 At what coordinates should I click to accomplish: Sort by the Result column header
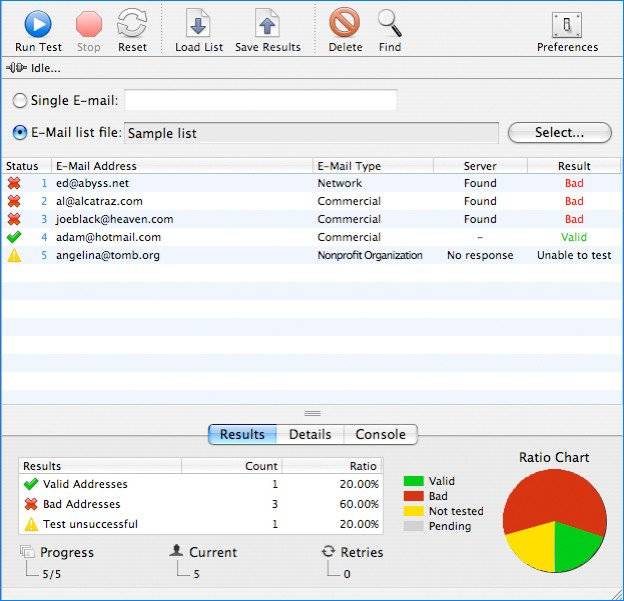(574, 166)
